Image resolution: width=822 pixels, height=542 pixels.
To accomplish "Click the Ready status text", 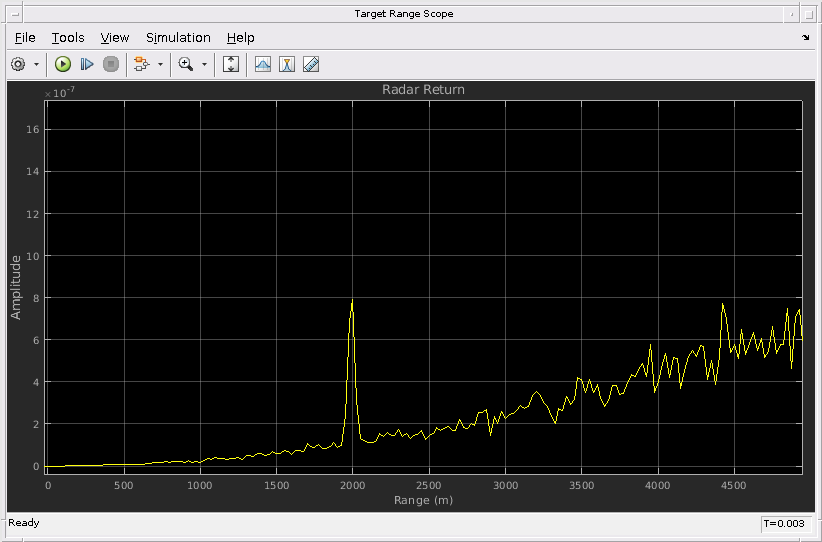I will (x=24, y=523).
